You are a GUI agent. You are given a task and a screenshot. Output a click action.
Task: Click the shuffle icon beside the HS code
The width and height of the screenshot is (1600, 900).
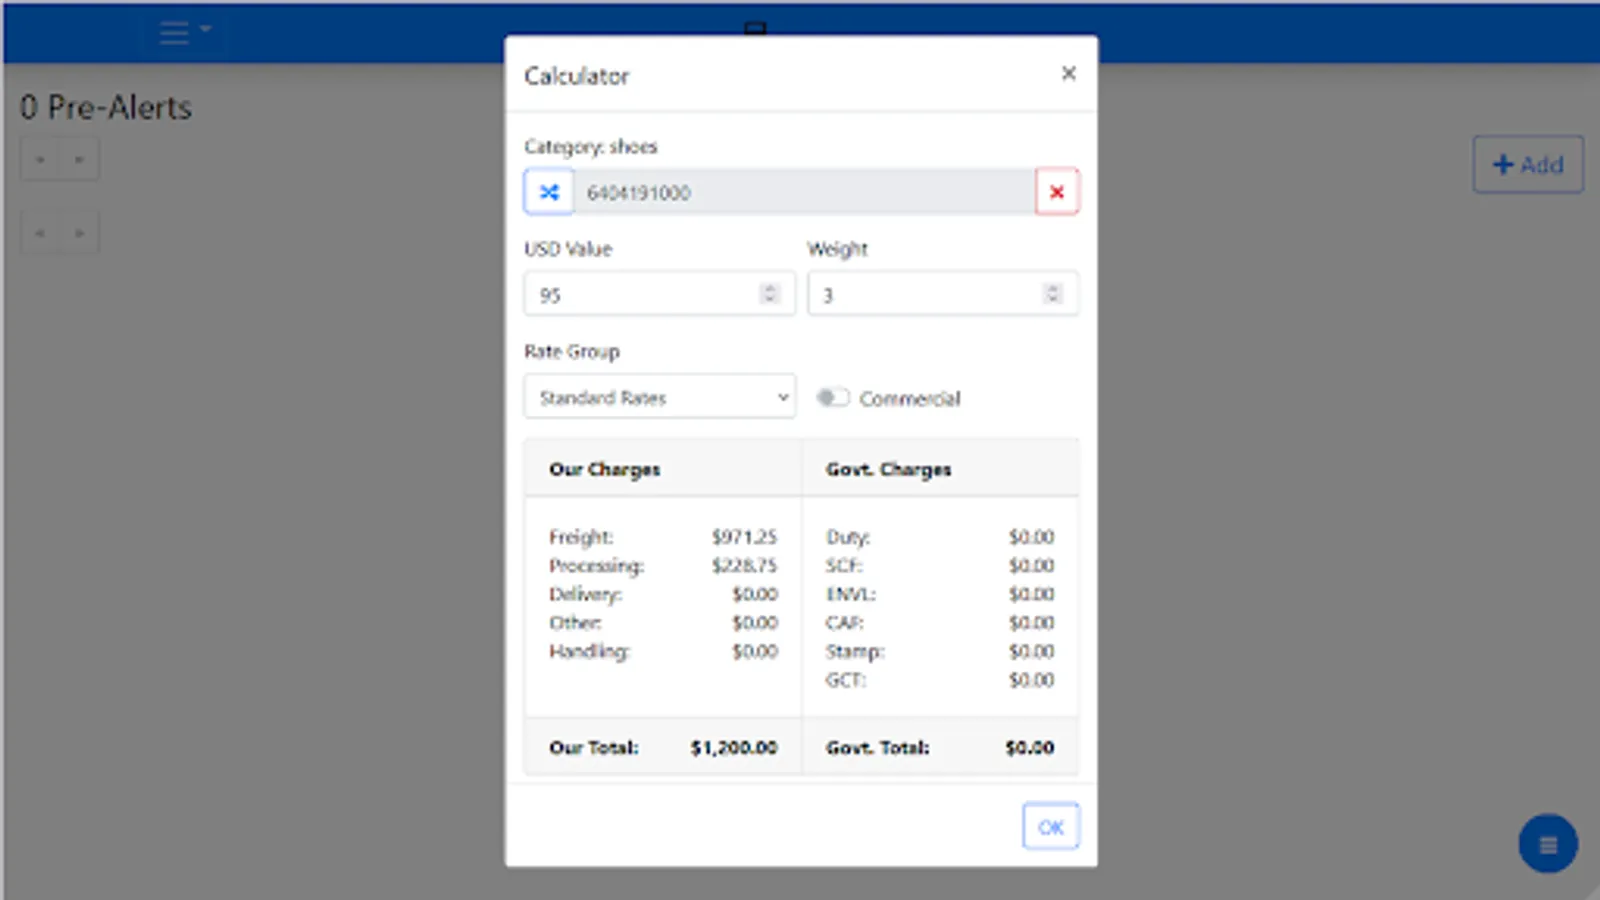548,191
